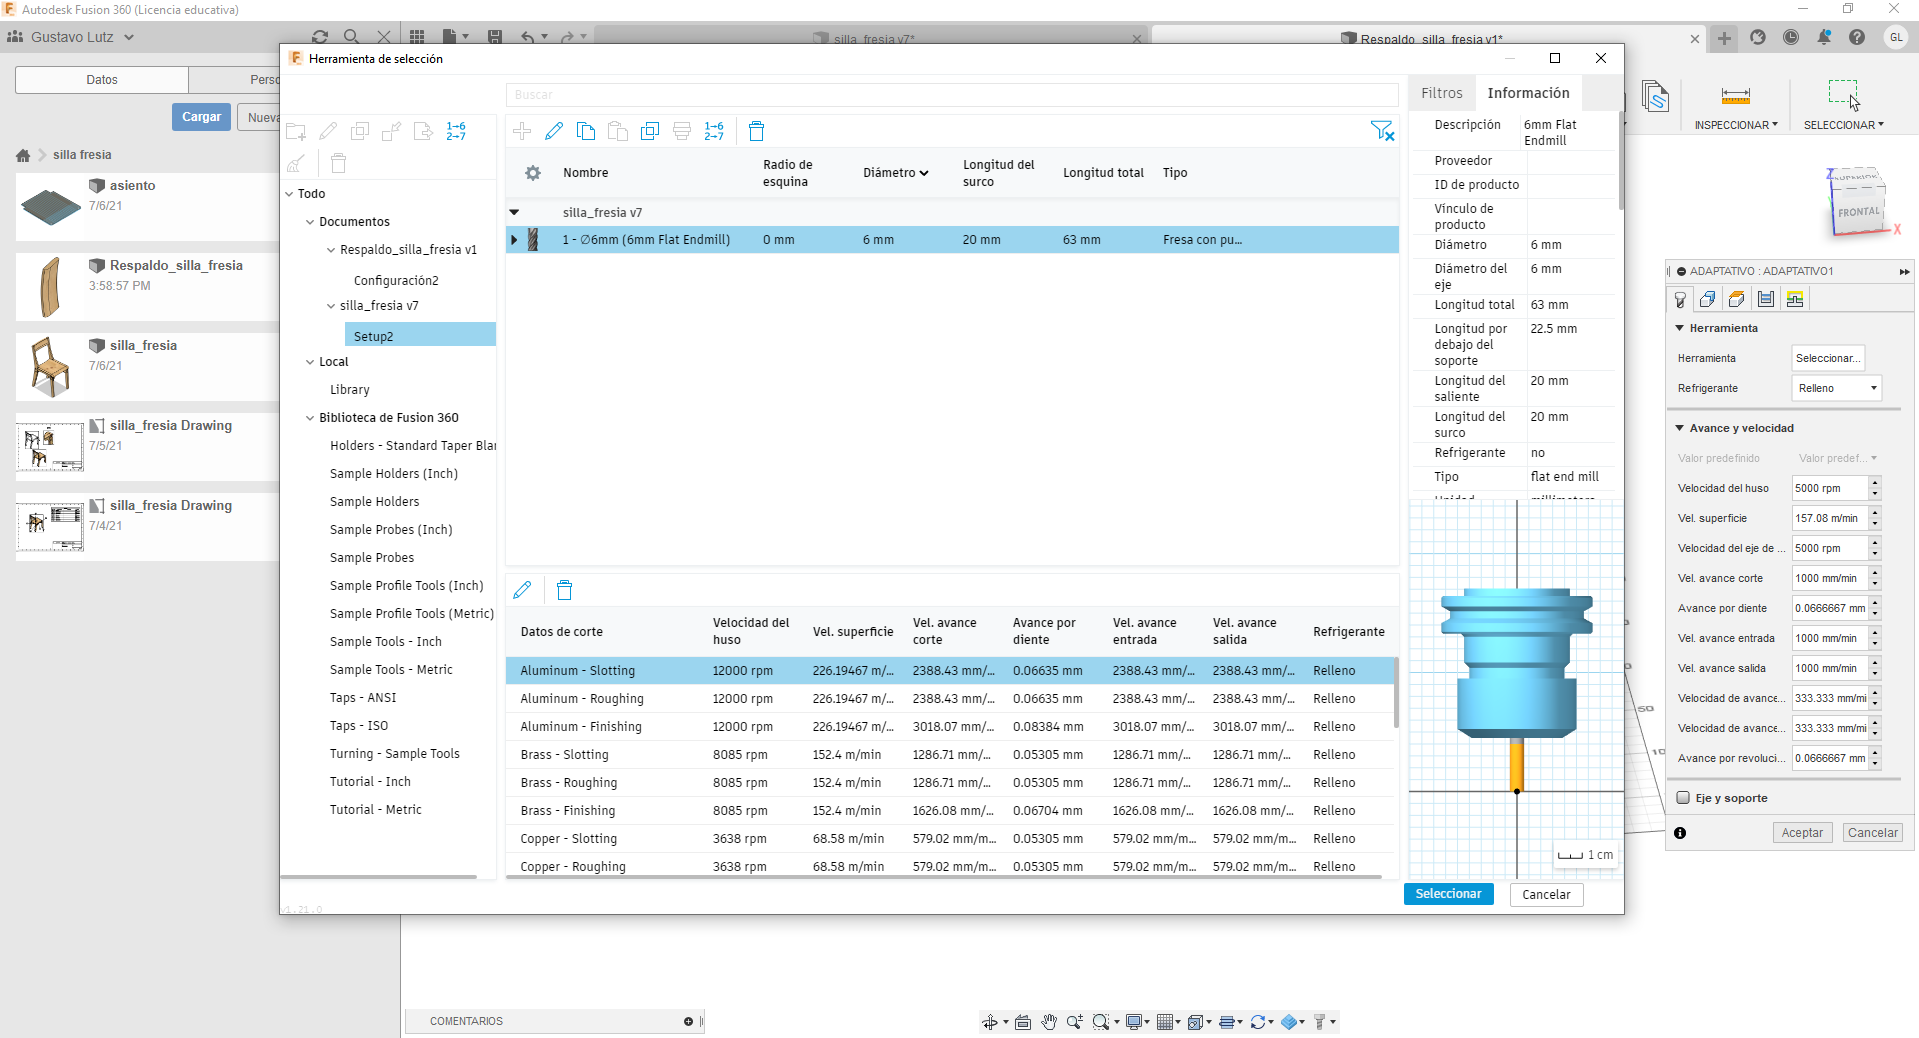Open column settings gear in tool table
Viewport: 1919px width, 1038px height.
533,173
